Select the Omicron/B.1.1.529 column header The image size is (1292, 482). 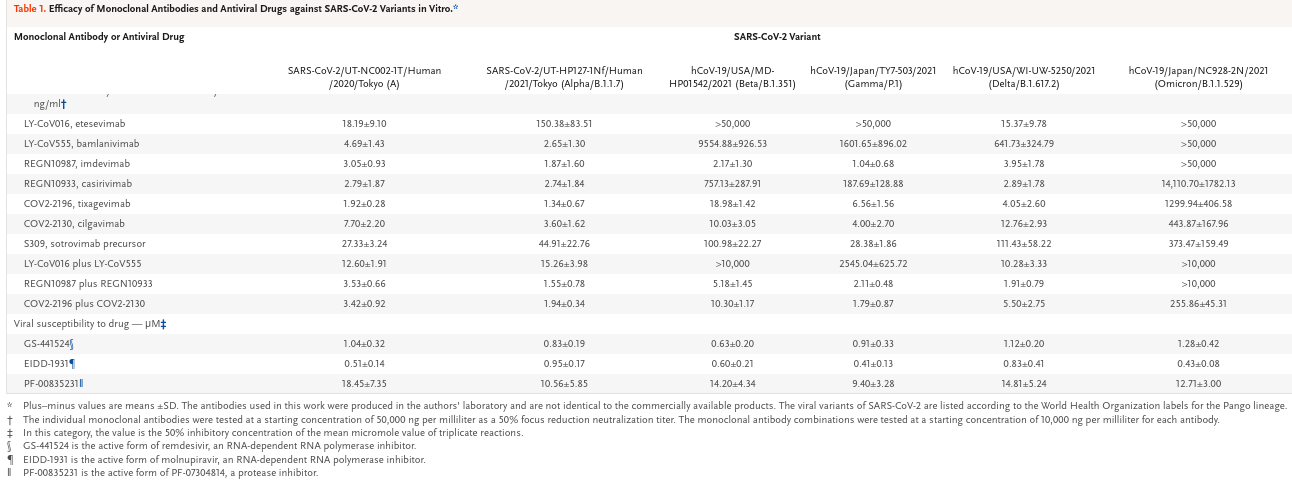click(x=1198, y=77)
